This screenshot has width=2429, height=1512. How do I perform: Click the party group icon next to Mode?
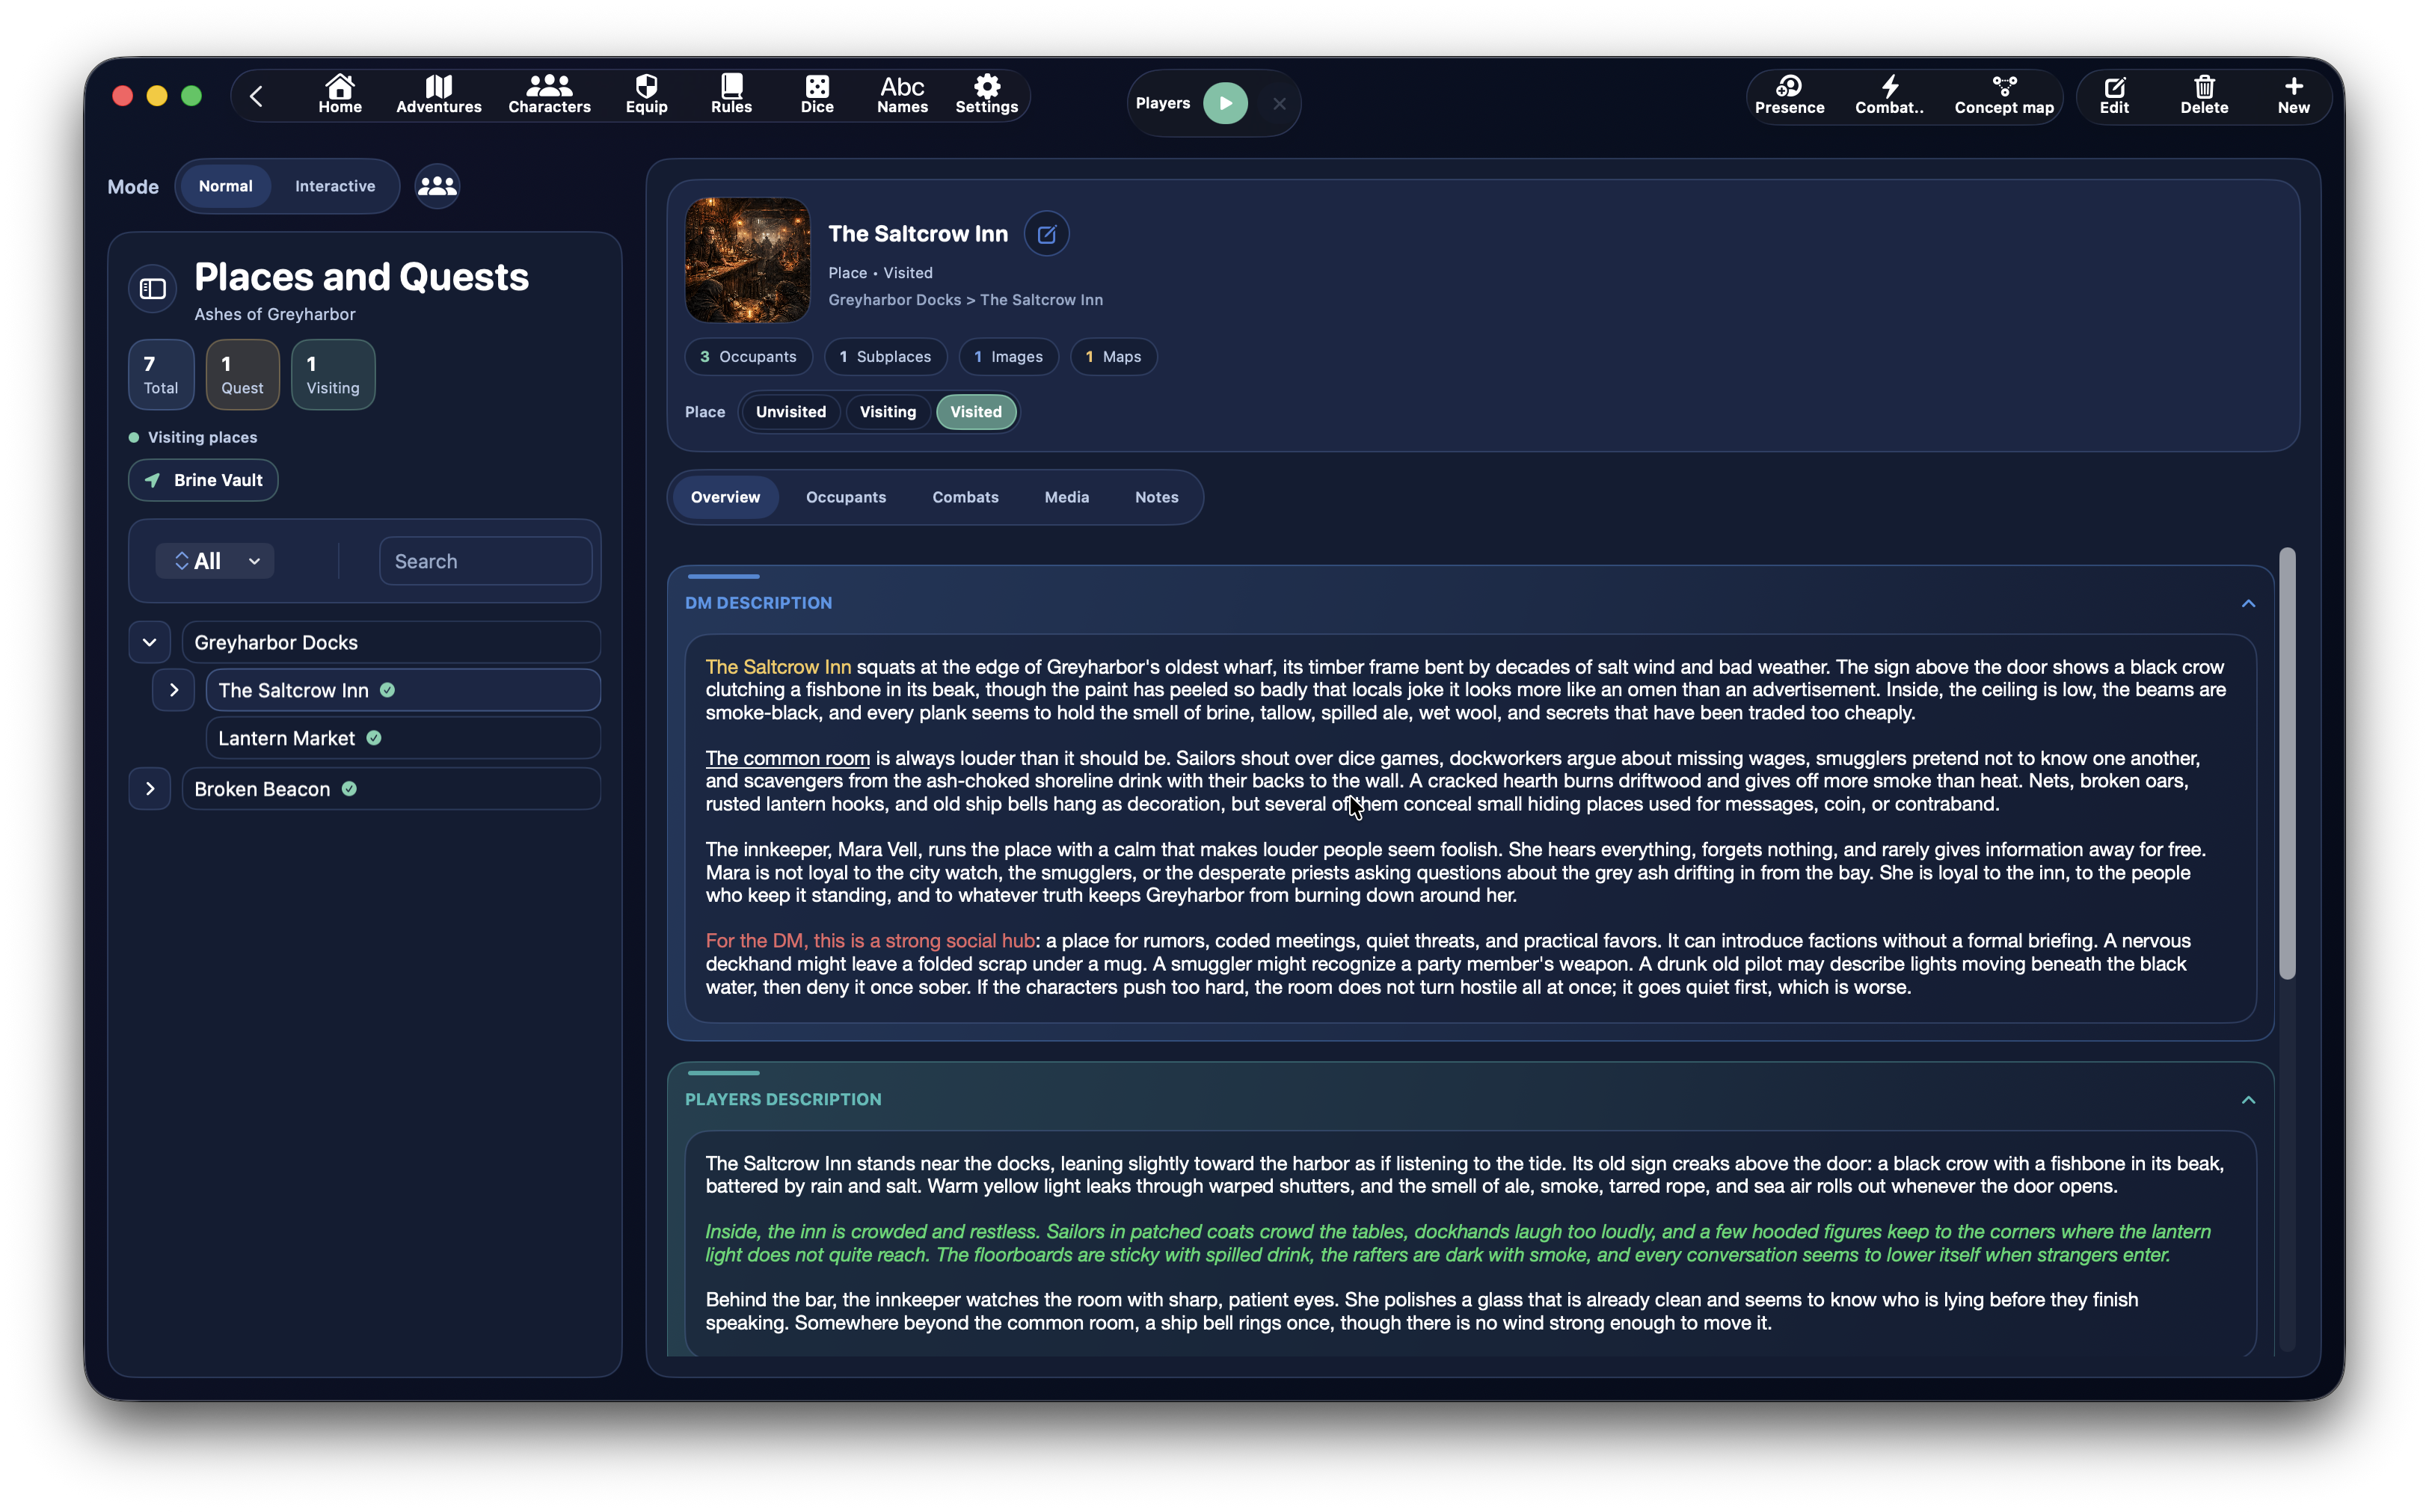[437, 186]
